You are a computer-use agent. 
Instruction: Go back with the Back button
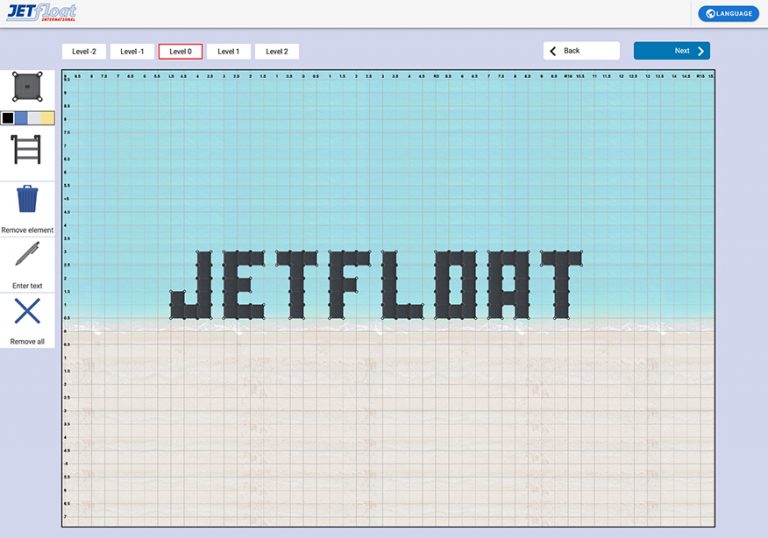point(581,50)
